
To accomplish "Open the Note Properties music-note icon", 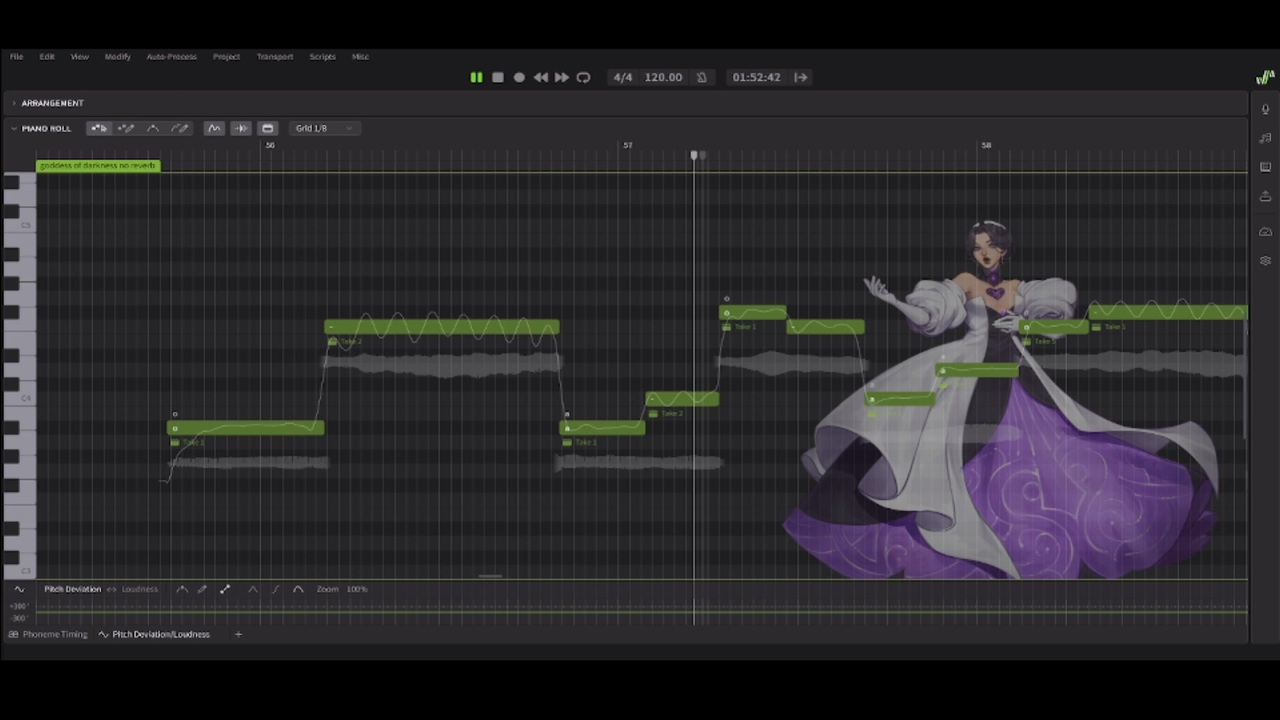I will pos(1265,138).
